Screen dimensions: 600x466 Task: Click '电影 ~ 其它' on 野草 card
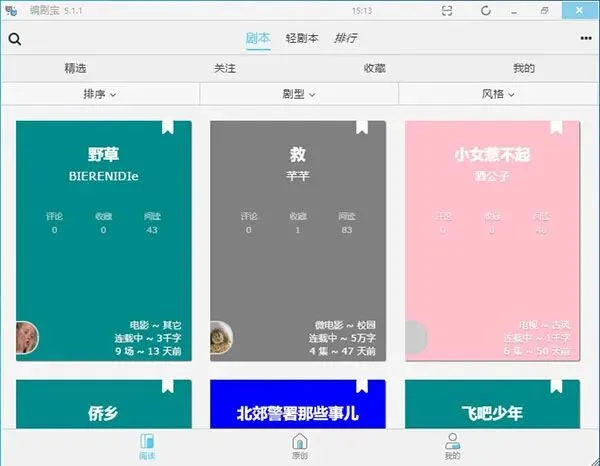point(155,325)
